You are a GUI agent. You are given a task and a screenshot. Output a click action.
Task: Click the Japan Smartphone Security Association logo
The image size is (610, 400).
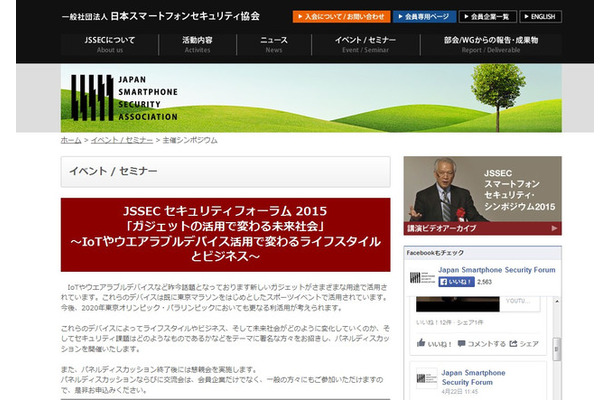click(124, 98)
